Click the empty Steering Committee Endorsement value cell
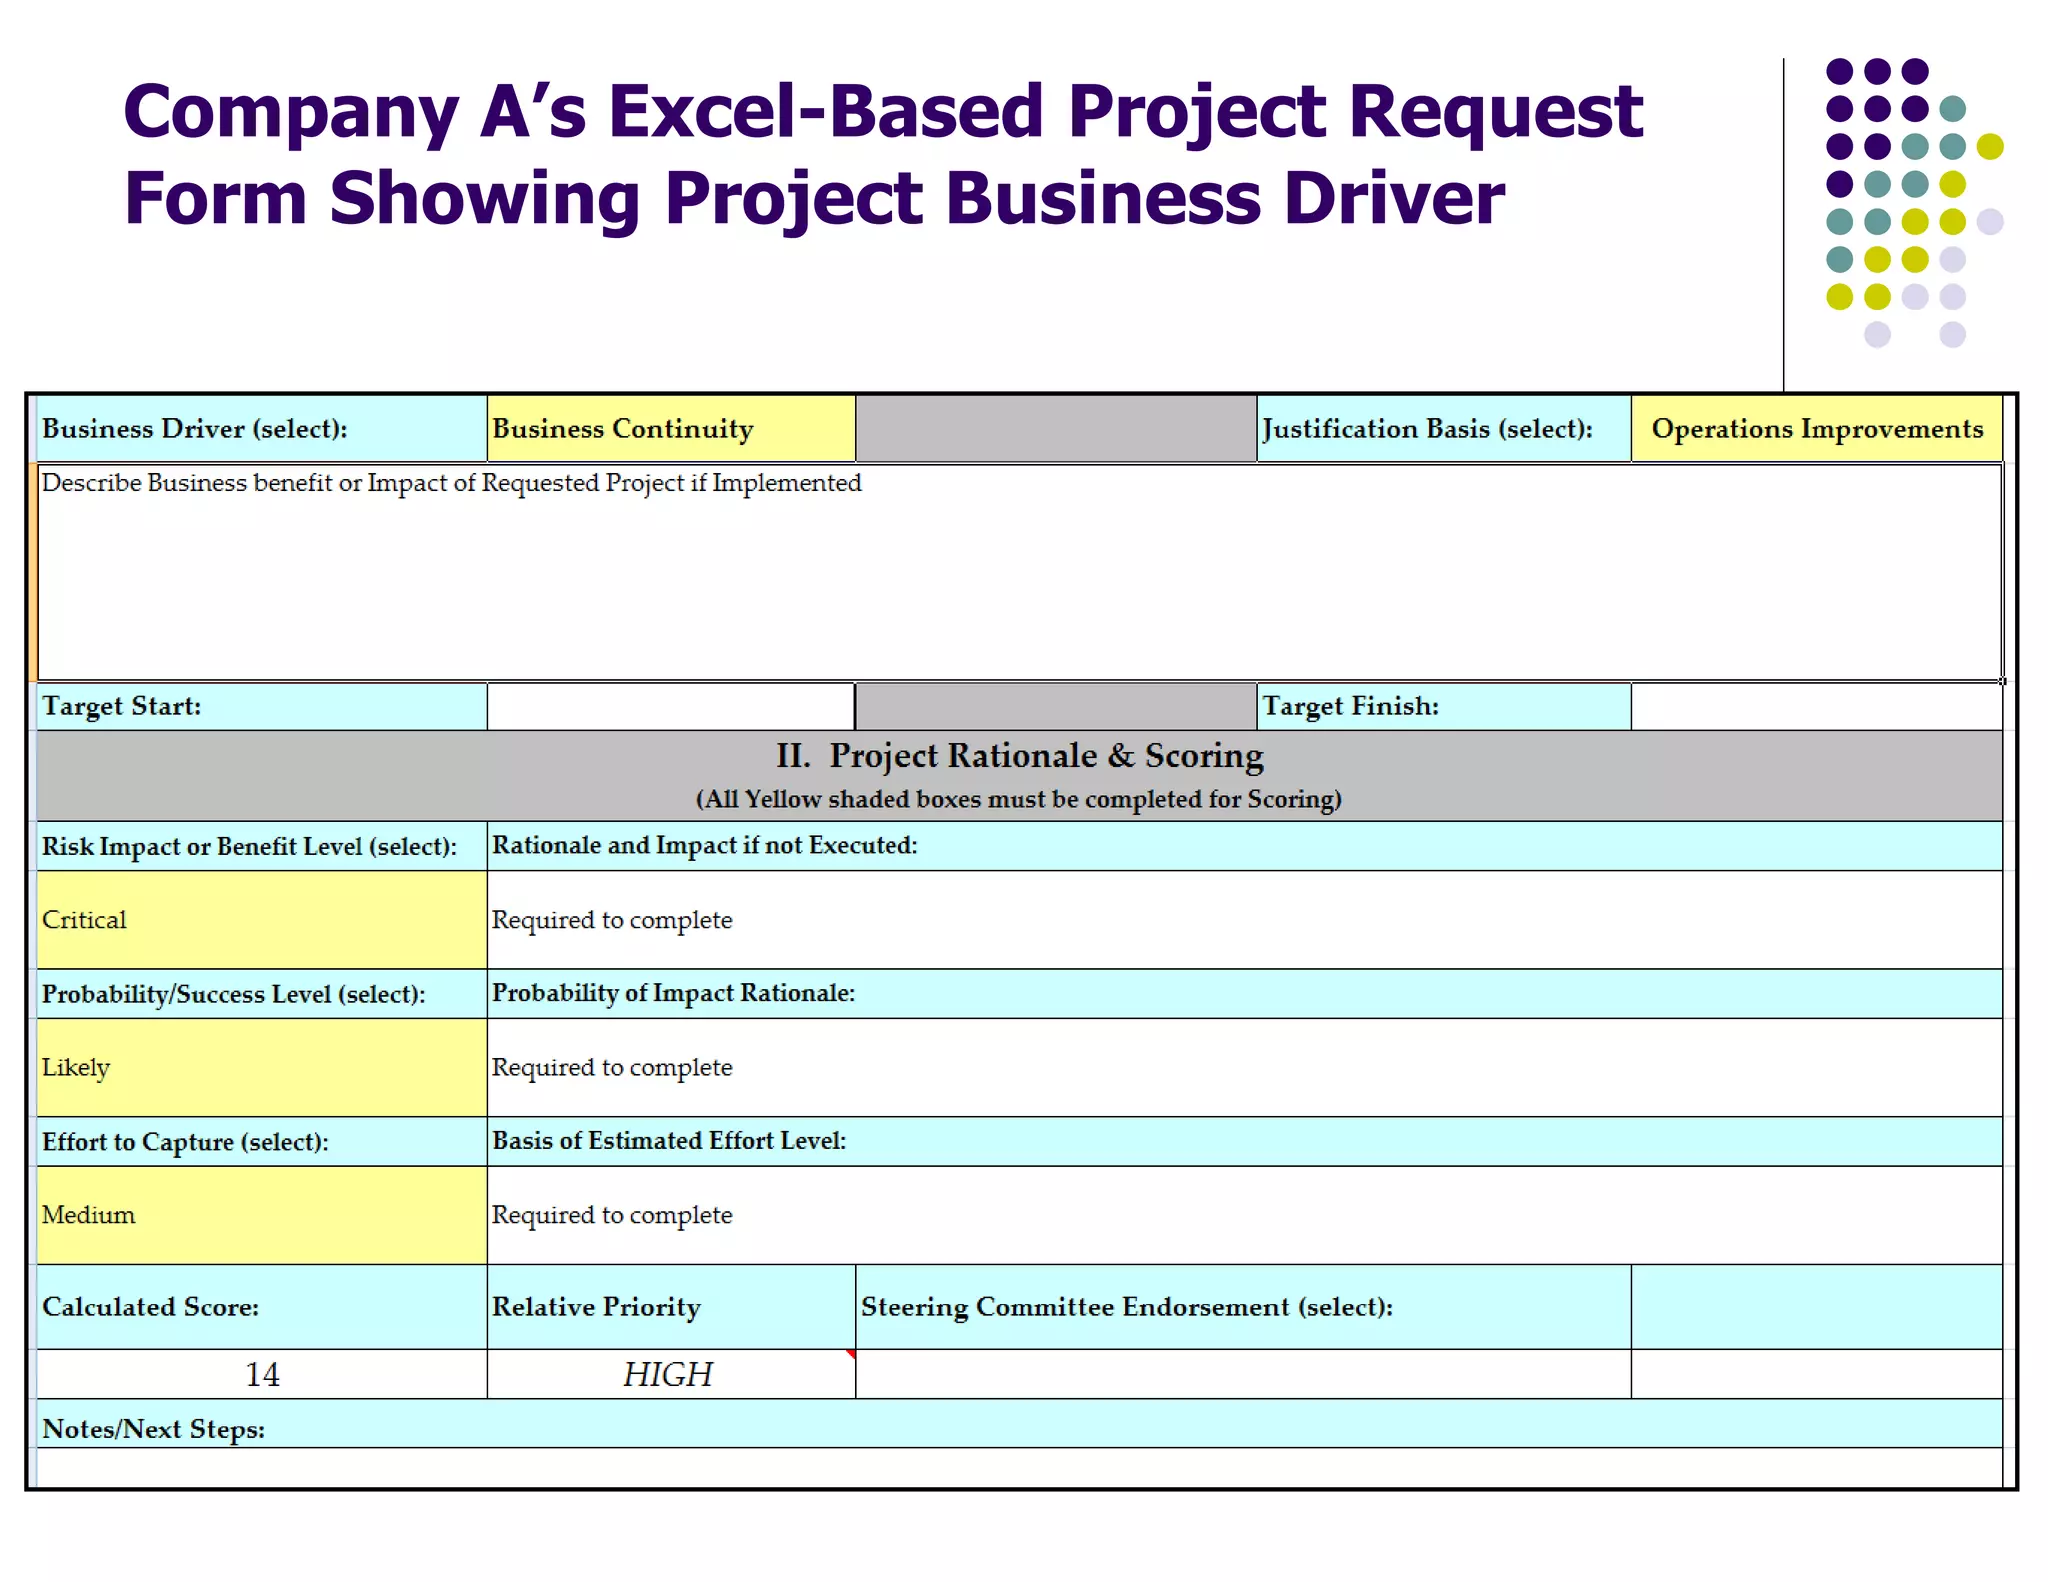 click(x=1243, y=1374)
